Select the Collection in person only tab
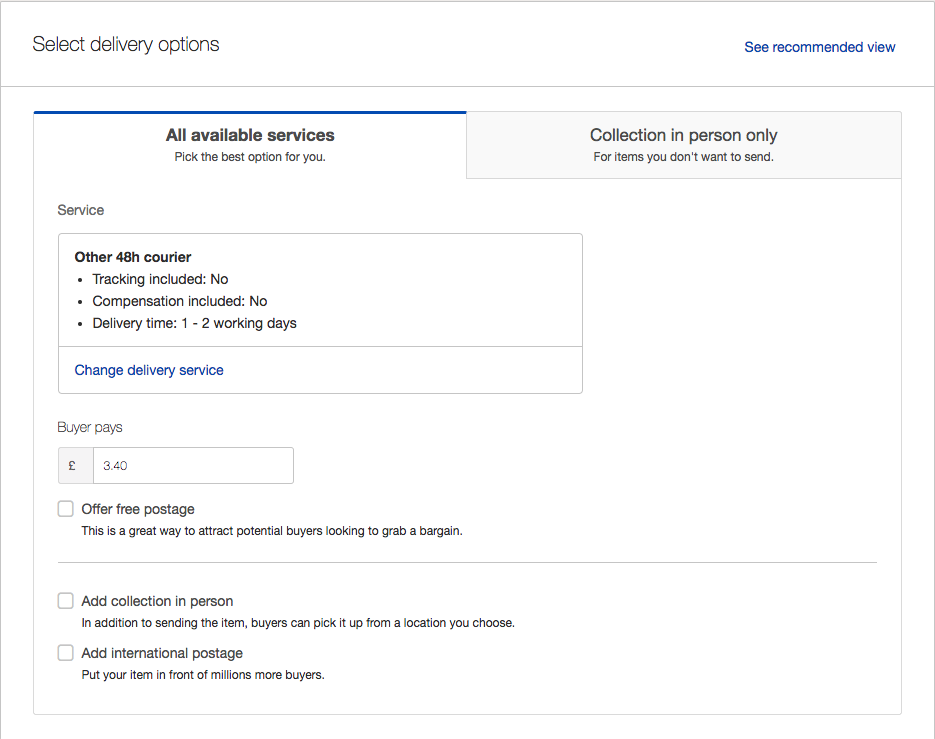This screenshot has width=935, height=739. (x=683, y=145)
